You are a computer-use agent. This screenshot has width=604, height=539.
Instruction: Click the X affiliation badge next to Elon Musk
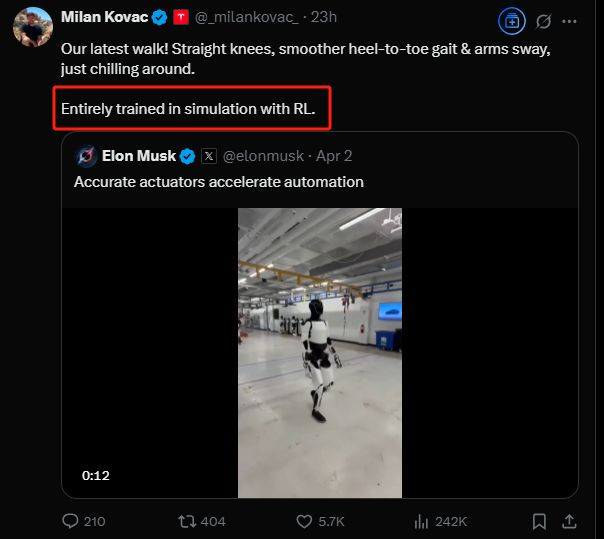pyautogui.click(x=209, y=156)
